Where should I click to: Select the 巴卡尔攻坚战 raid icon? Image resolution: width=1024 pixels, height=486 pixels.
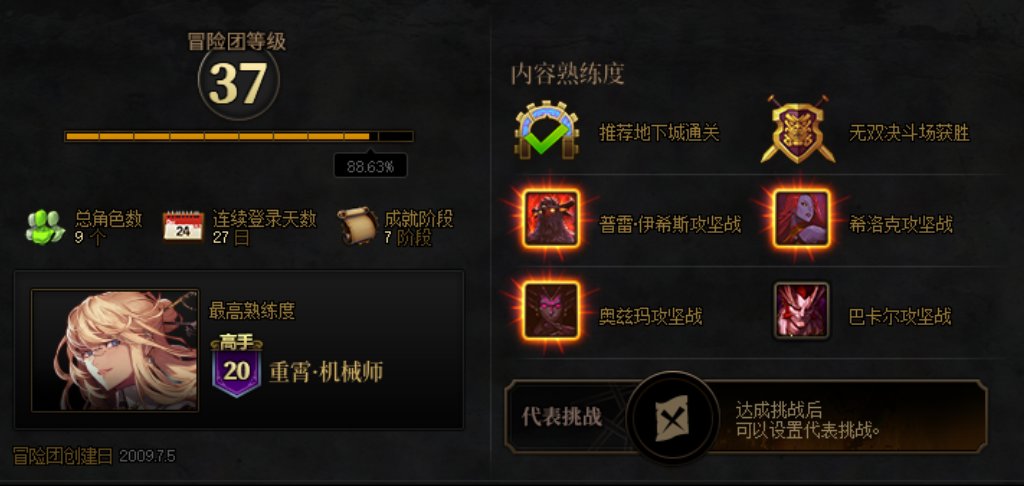(801, 310)
